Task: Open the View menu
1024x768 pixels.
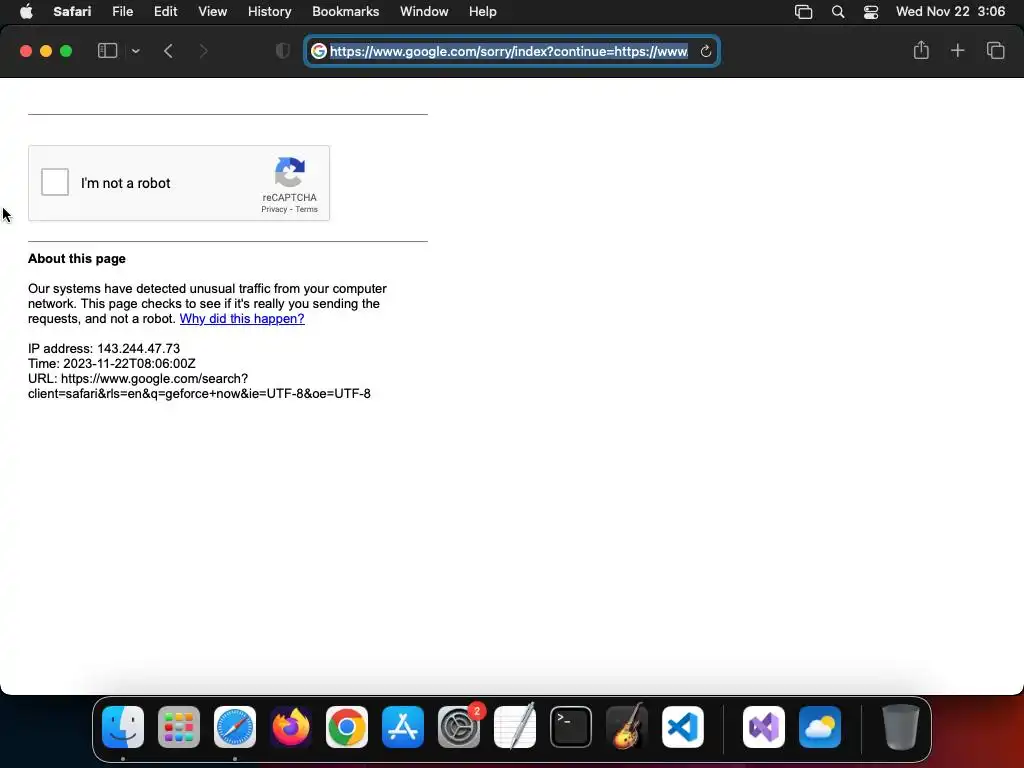Action: point(212,12)
